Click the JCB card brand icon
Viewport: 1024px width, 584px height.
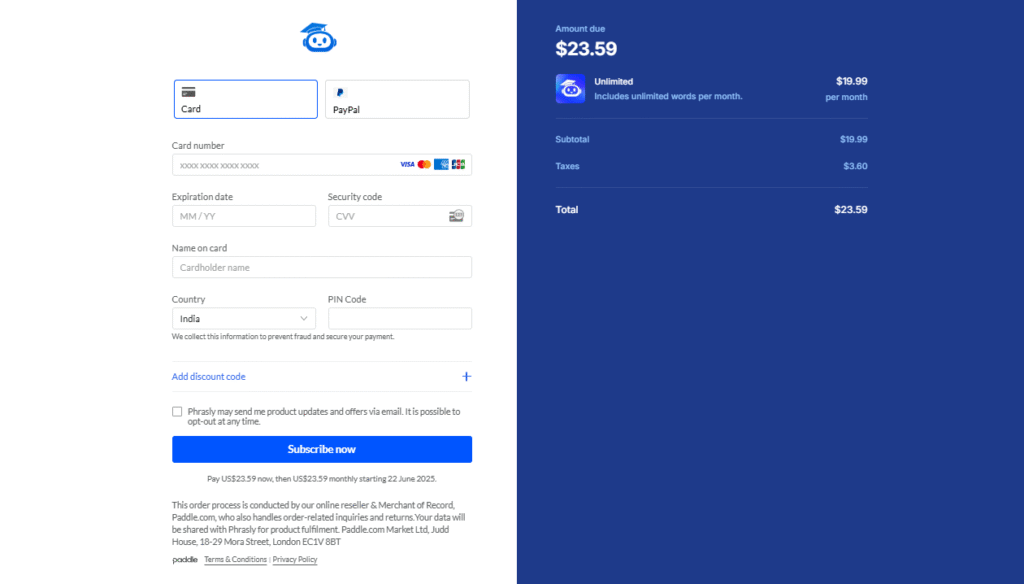(x=458, y=165)
